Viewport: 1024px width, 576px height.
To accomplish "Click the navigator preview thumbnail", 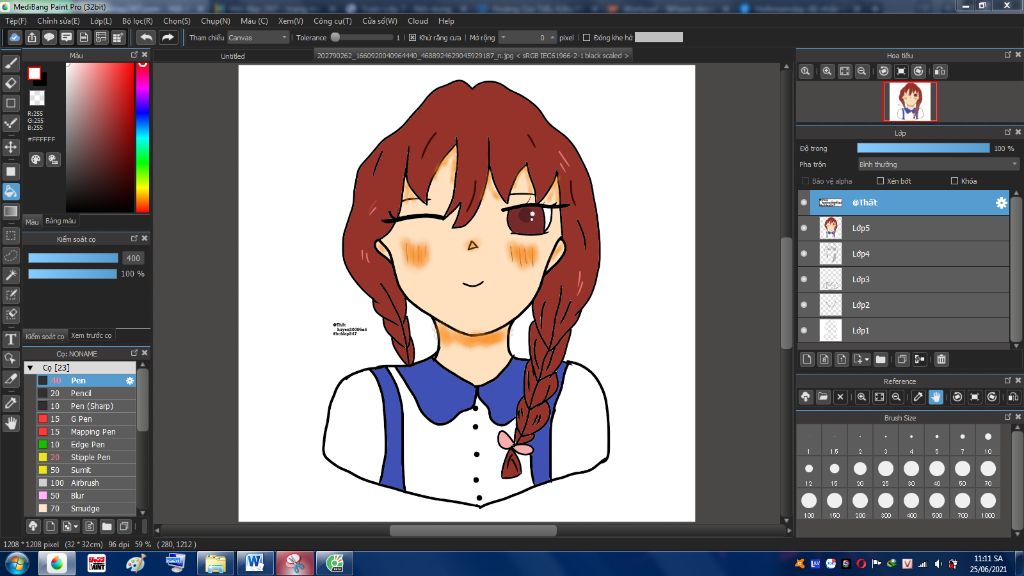I will [x=910, y=102].
